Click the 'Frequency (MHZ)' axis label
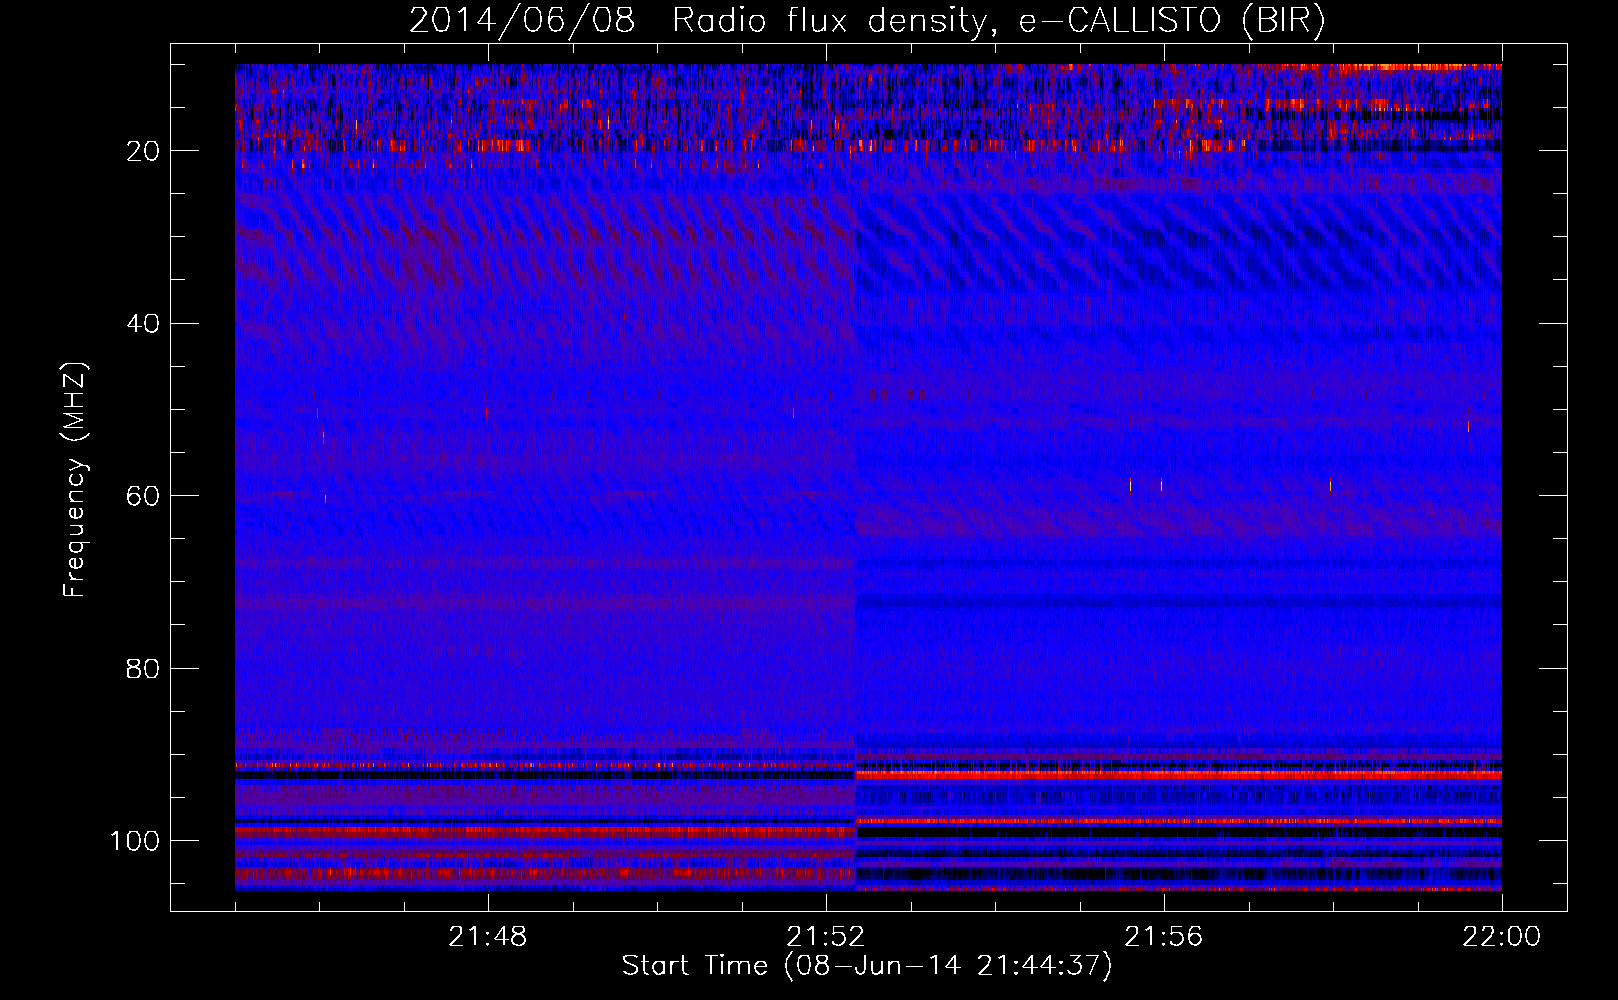The image size is (1618, 1000). (75, 479)
